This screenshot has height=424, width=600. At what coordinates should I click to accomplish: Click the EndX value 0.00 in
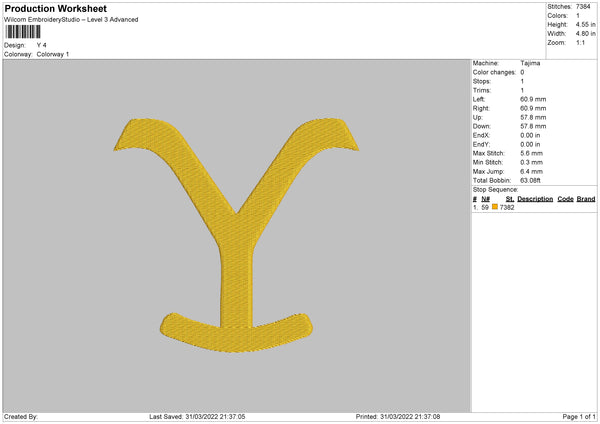pos(530,135)
